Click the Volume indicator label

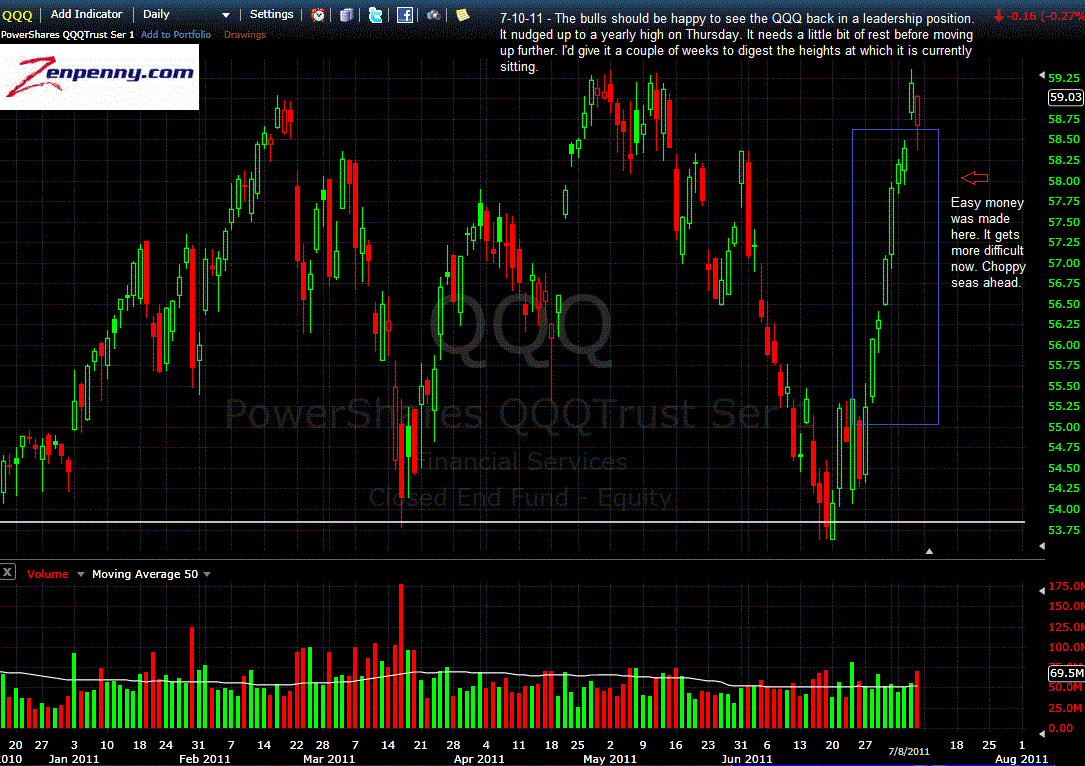tap(48, 574)
